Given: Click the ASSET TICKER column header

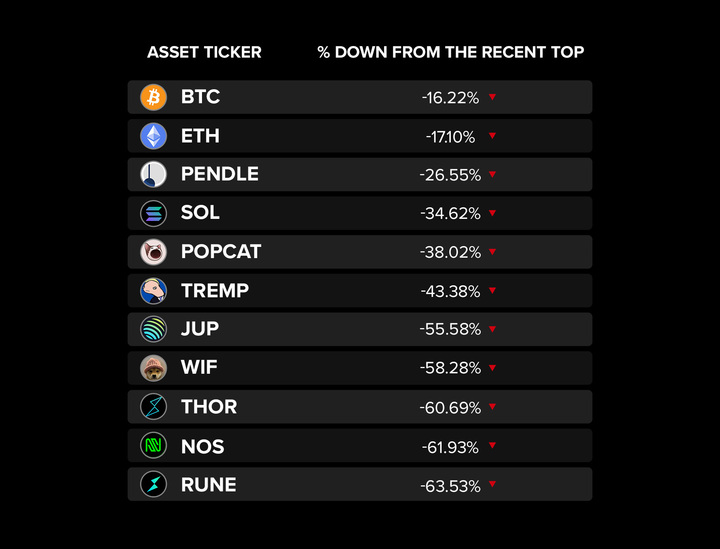Looking at the screenshot, I should click(x=204, y=52).
